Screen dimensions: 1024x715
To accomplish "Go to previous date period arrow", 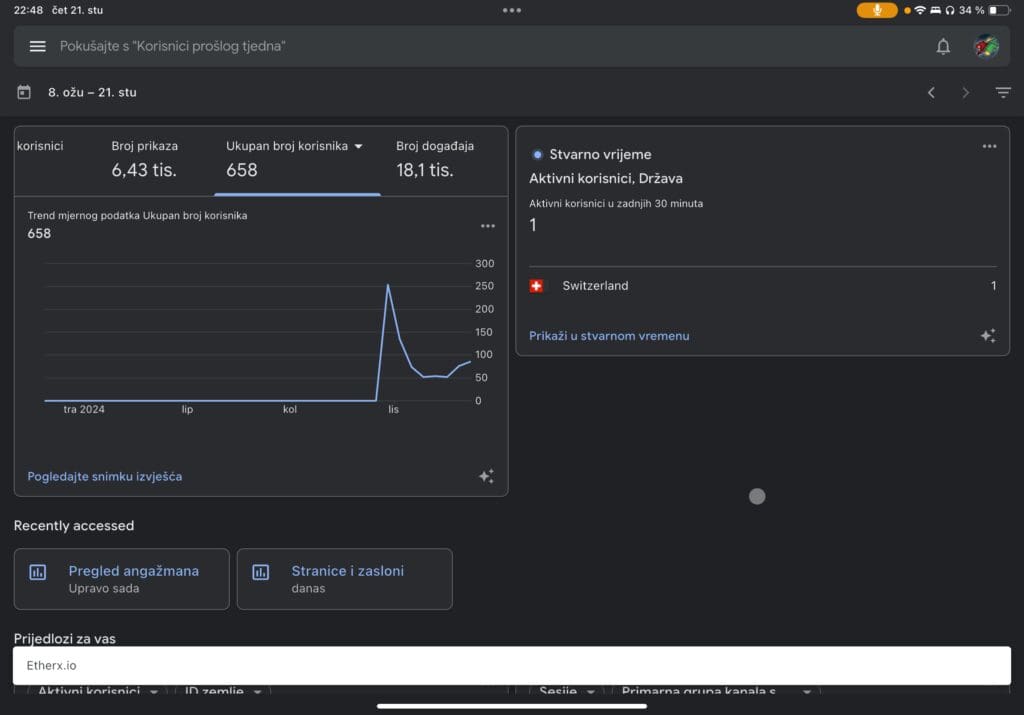I will 931,92.
